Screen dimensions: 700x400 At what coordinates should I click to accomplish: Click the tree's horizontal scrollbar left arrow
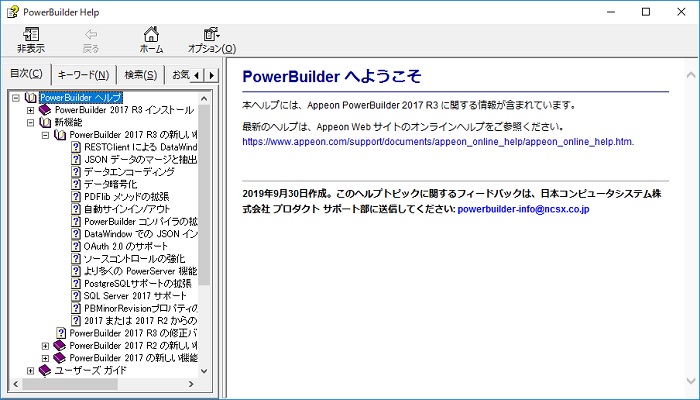[x=16, y=383]
